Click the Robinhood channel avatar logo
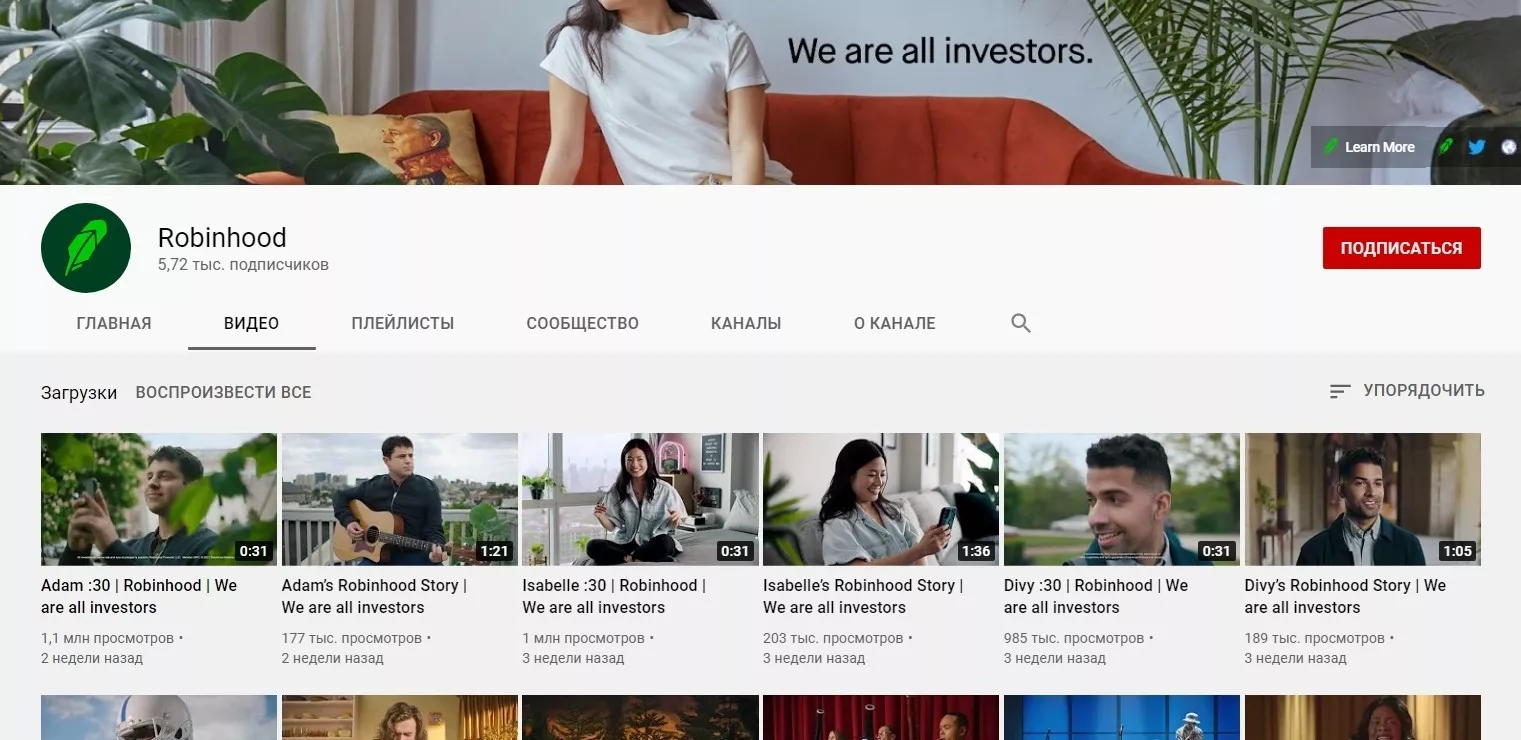 tap(86, 248)
